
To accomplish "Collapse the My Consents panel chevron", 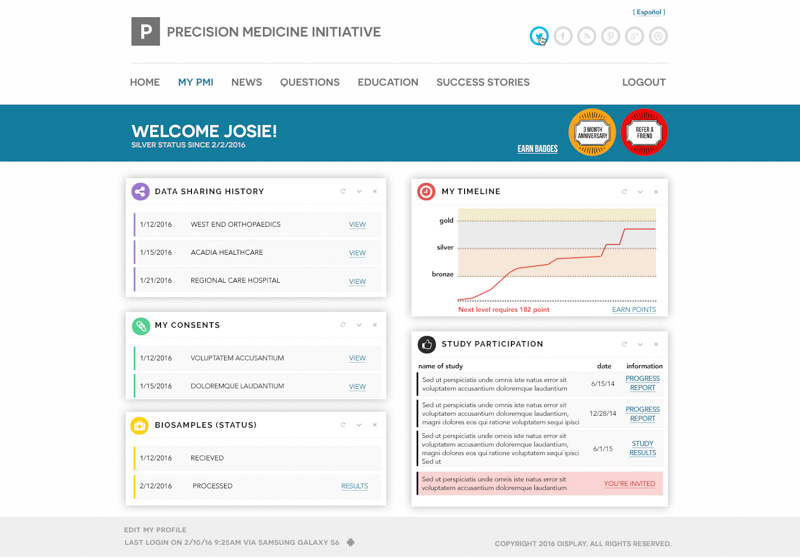I will [x=359, y=325].
